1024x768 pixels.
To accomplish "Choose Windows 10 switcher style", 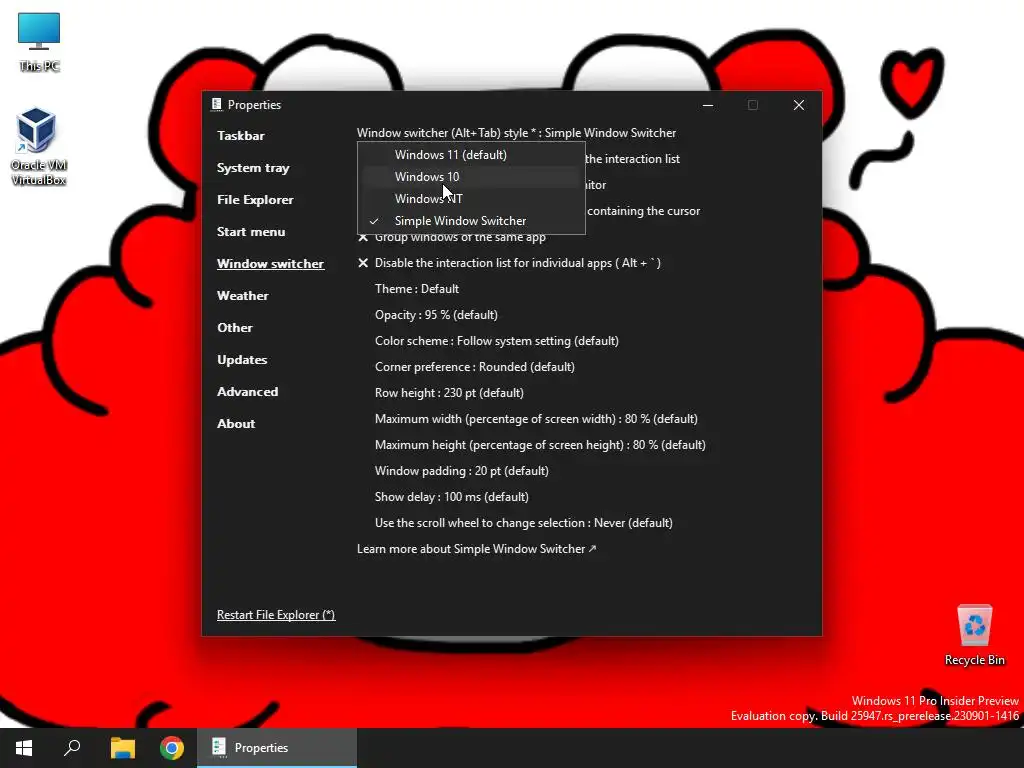I will (x=471, y=176).
